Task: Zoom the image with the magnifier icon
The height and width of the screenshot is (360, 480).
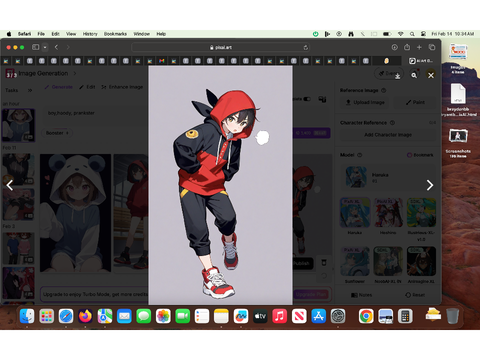Action: [414, 76]
